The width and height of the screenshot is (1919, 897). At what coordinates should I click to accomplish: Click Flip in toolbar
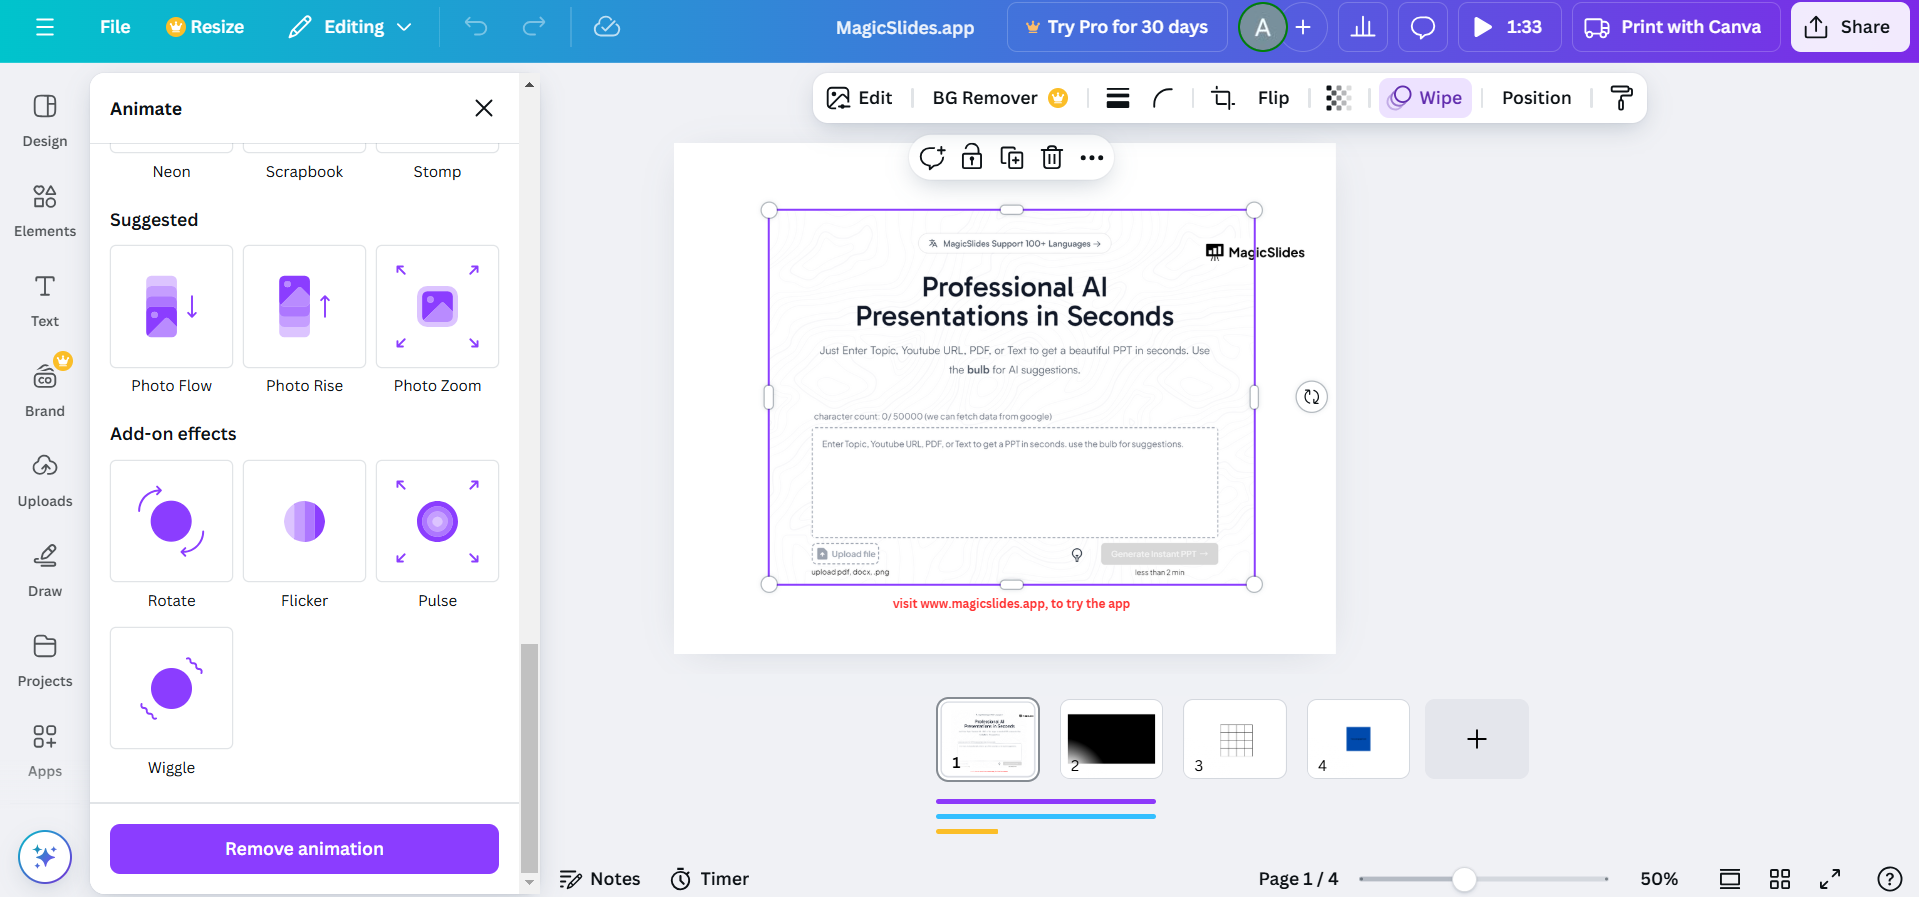1273,98
